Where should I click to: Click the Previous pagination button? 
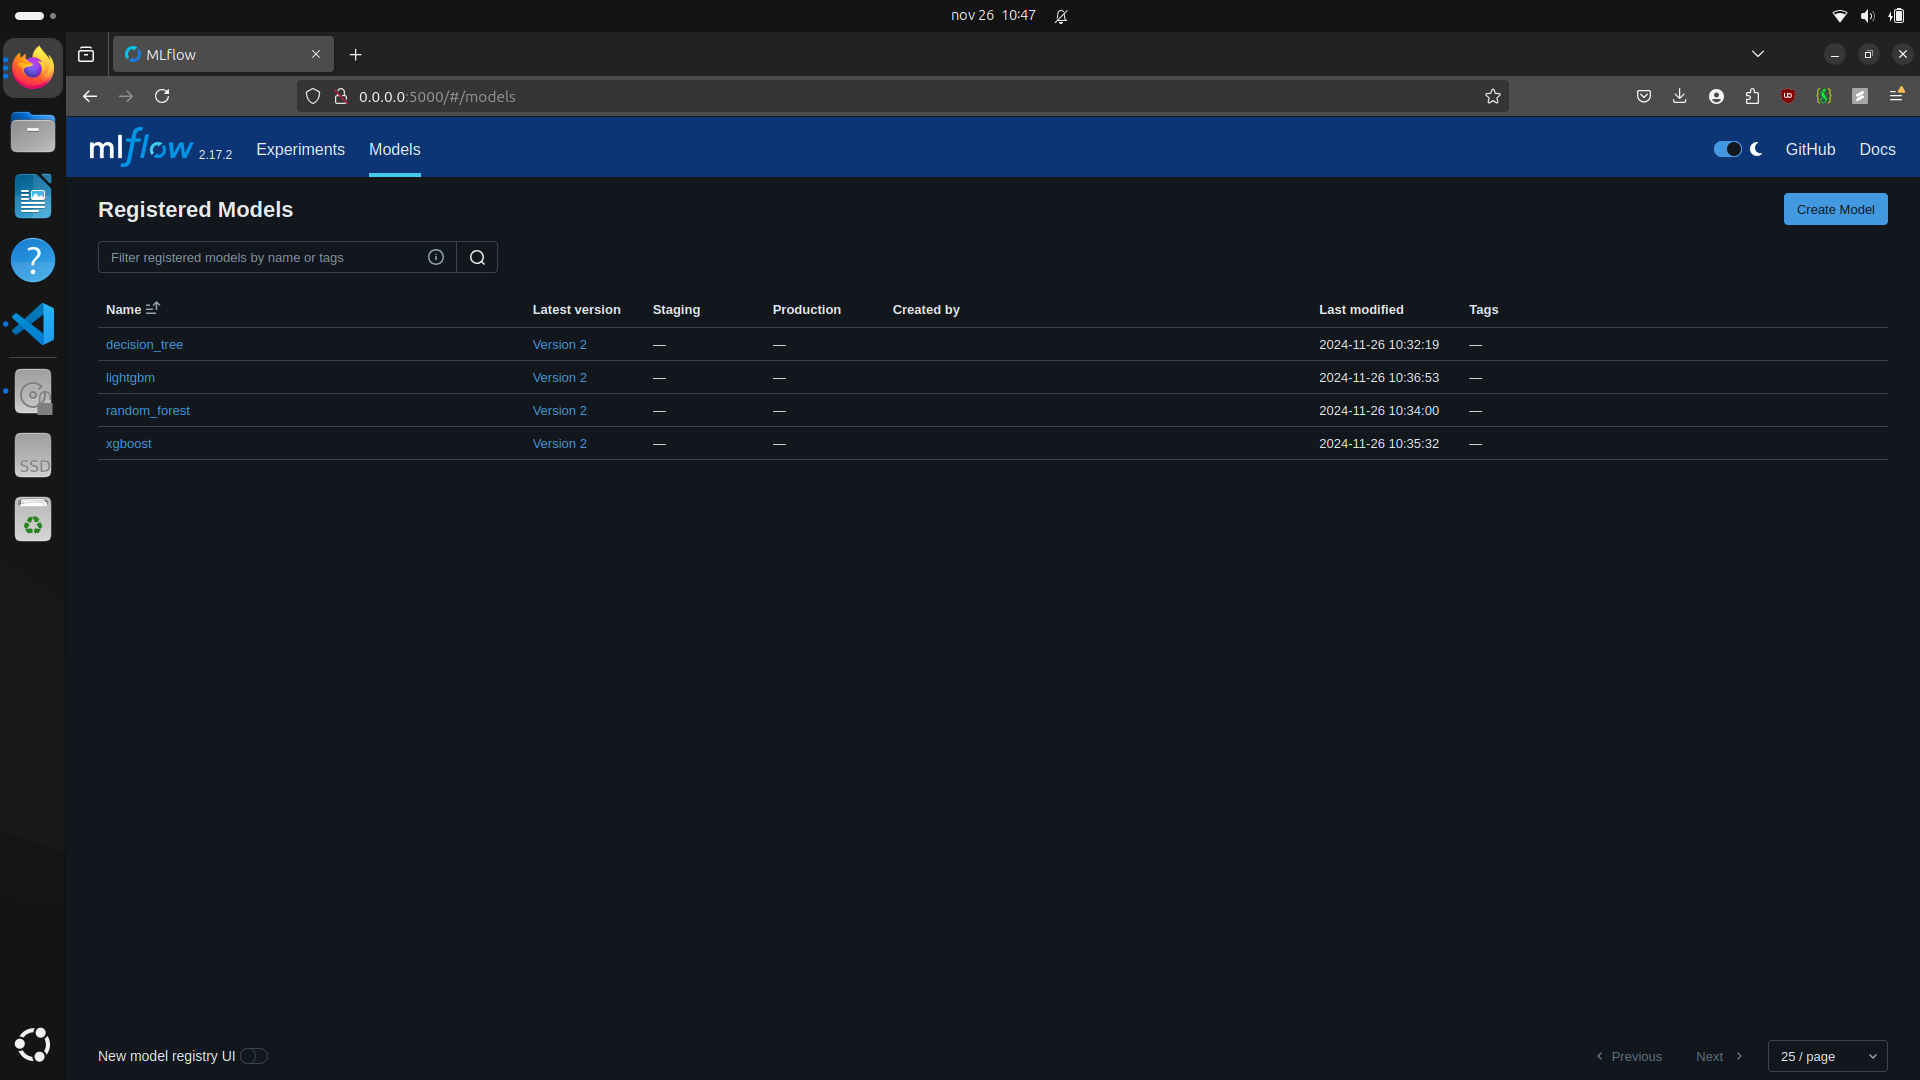[1629, 1056]
